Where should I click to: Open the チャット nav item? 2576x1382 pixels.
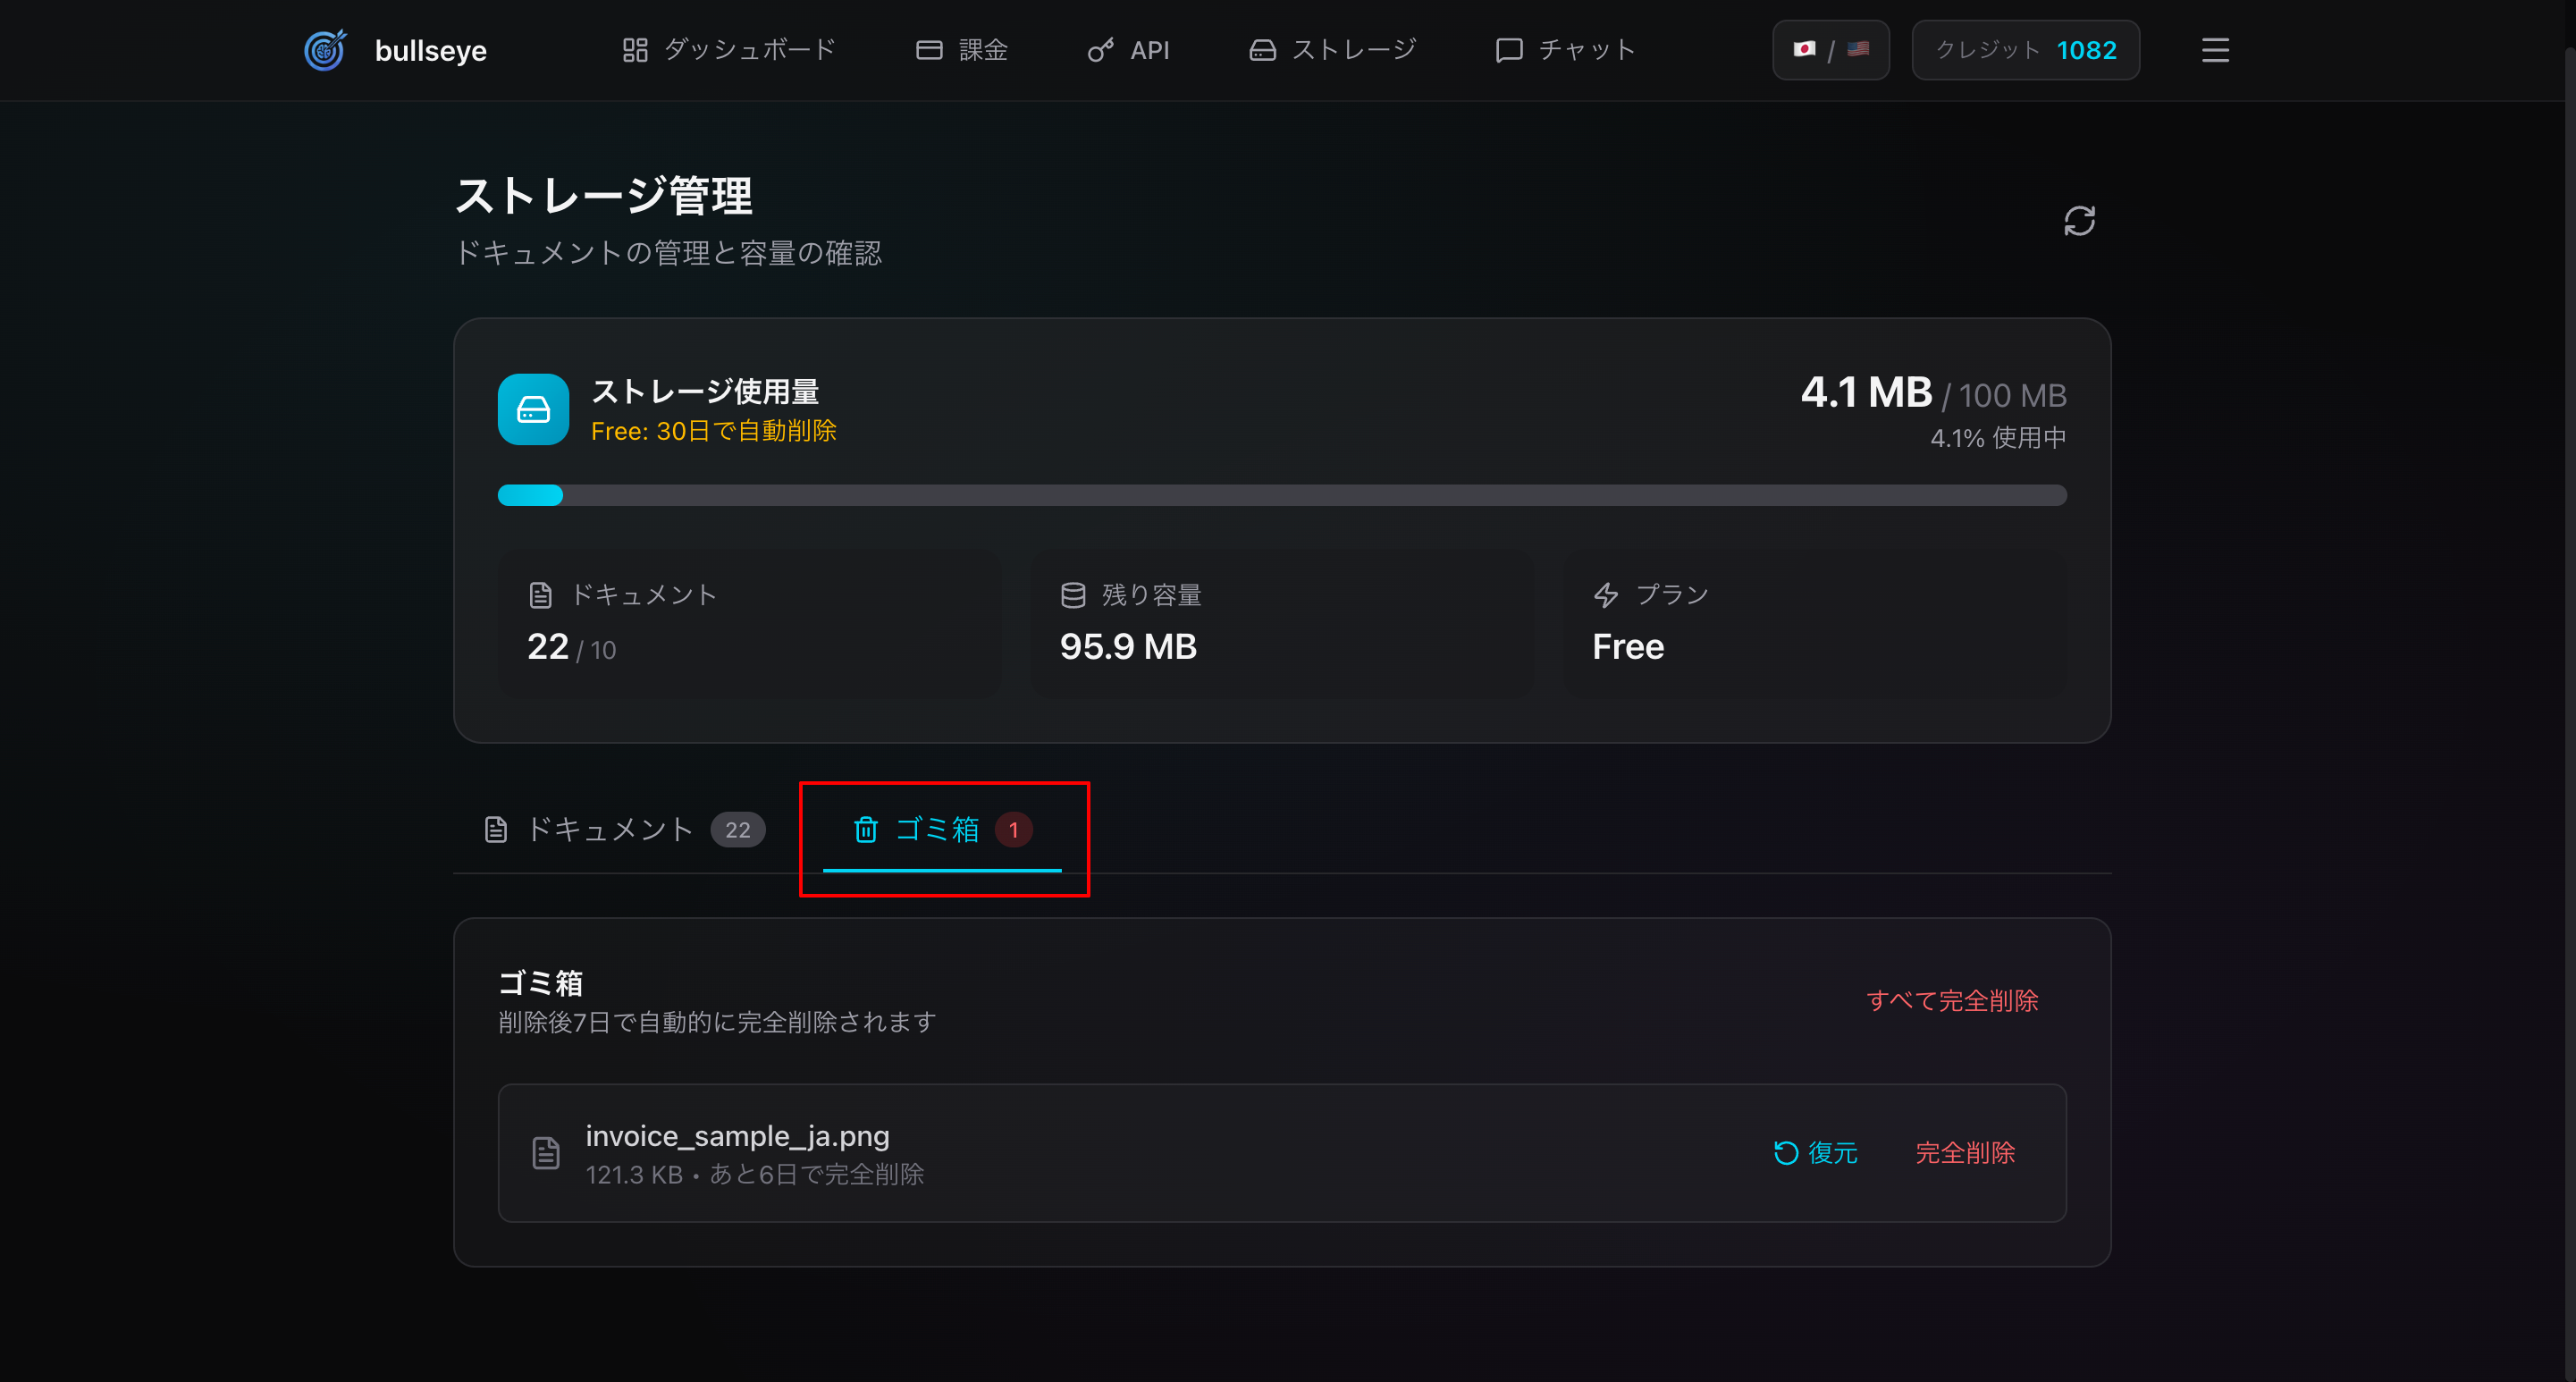pyautogui.click(x=1565, y=50)
